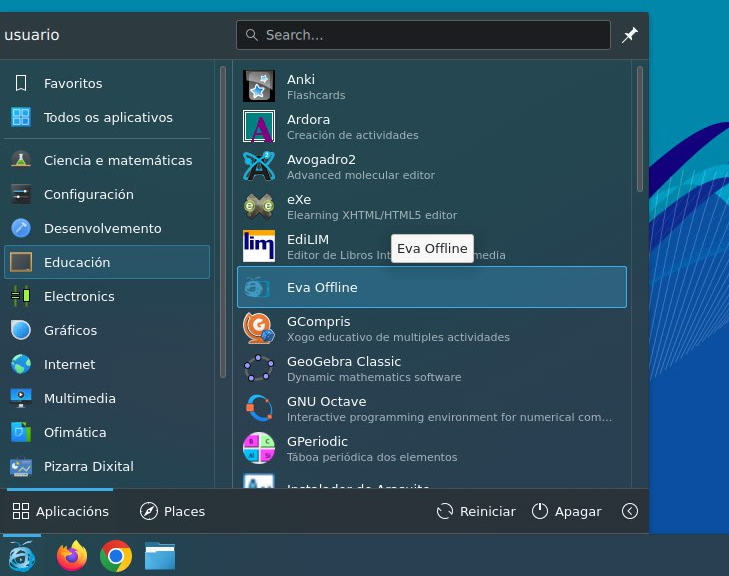Click the Reiniciar button
This screenshot has height=576, width=729.
pyautogui.click(x=476, y=511)
